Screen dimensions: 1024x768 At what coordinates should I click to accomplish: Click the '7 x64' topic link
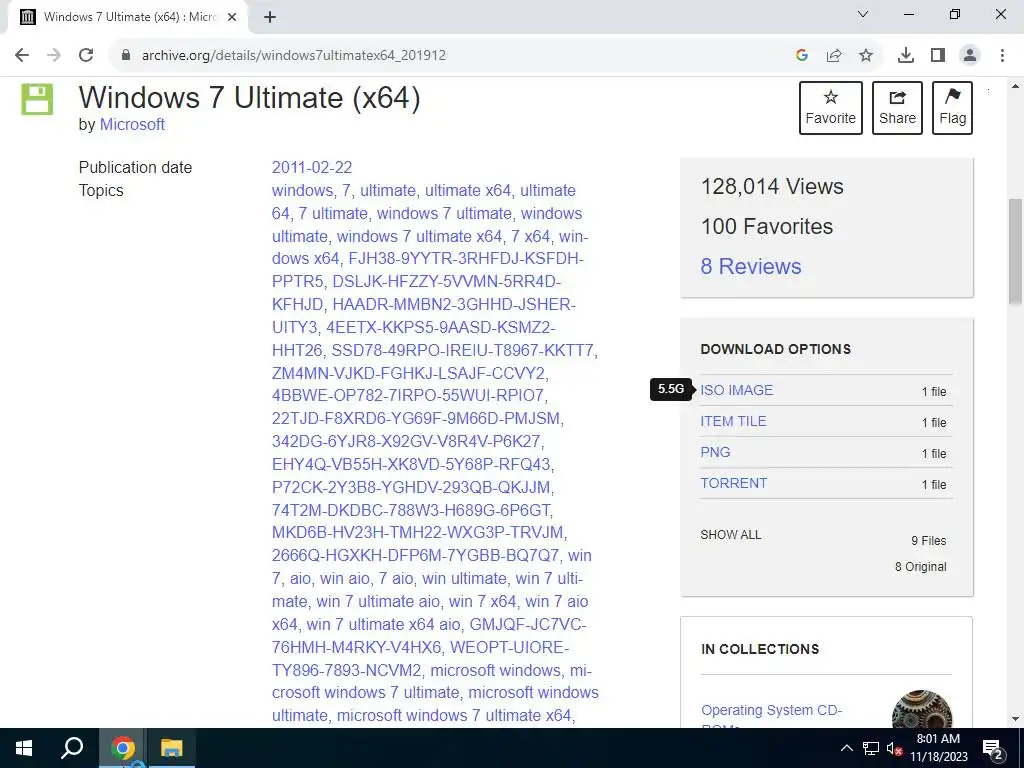coord(530,236)
